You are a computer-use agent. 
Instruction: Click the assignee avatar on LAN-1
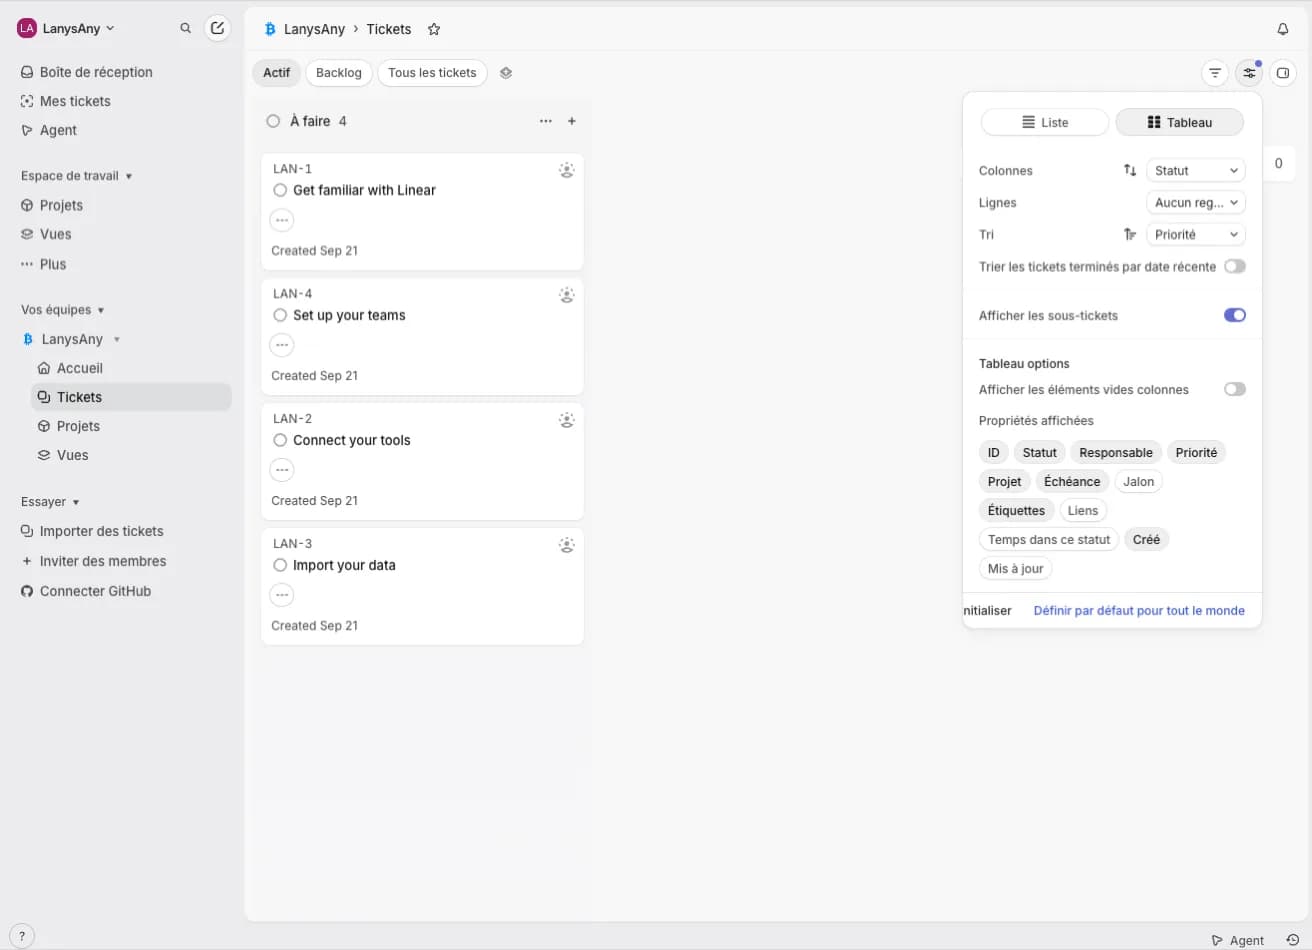click(566, 170)
